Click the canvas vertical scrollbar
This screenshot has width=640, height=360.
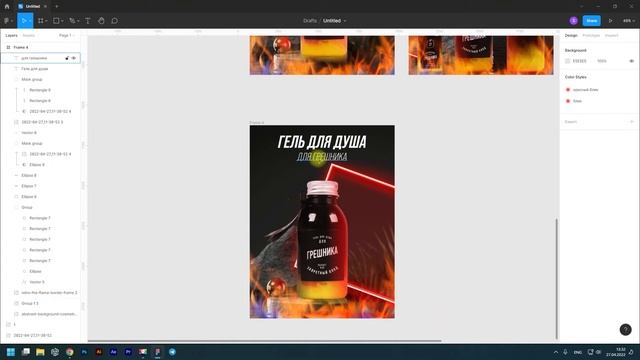pos(556,278)
